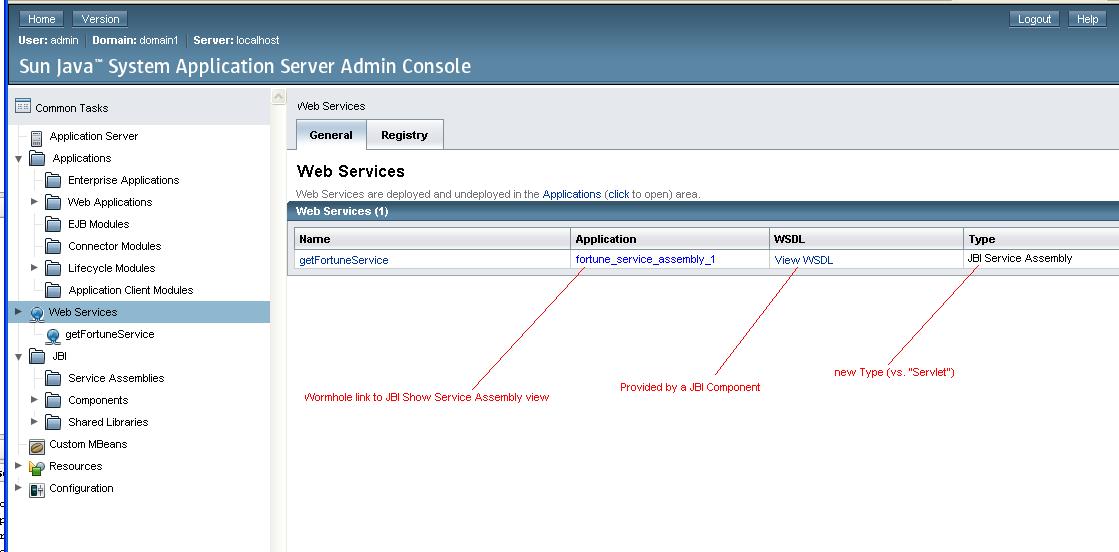Click the JBI folder icon
The image size is (1119, 552).
click(37, 357)
